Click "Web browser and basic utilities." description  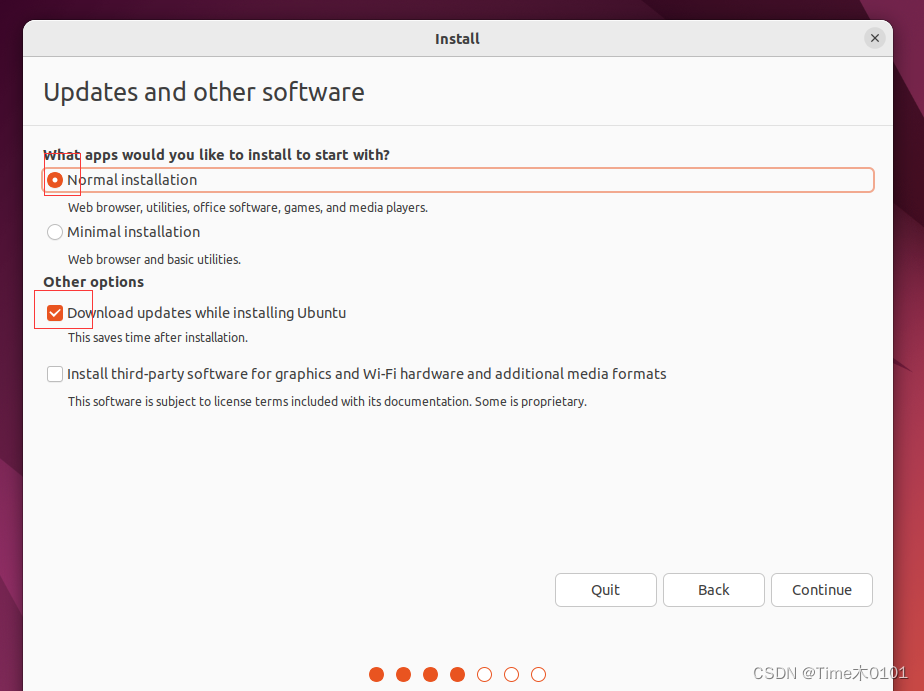(154, 259)
